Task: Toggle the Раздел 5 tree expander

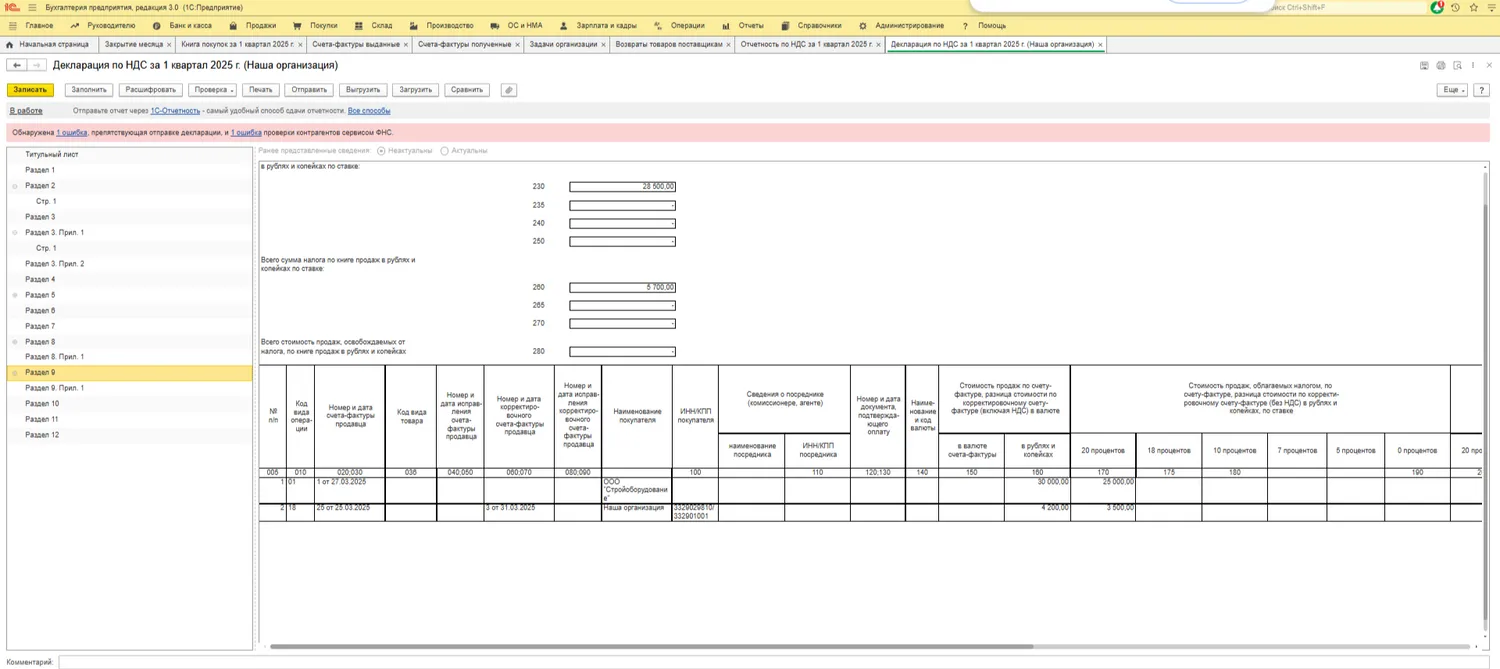Action: tap(15, 295)
